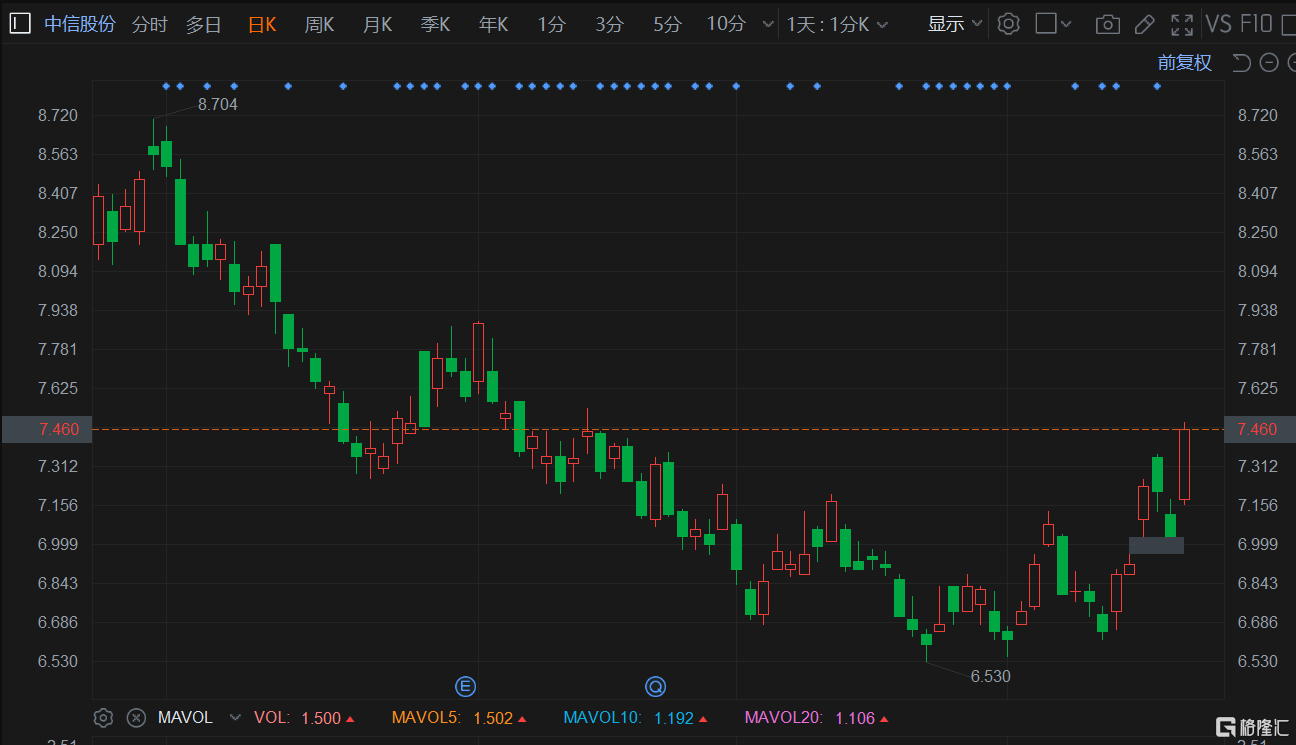
Task: Open VS stock comparison
Action: (1218, 24)
